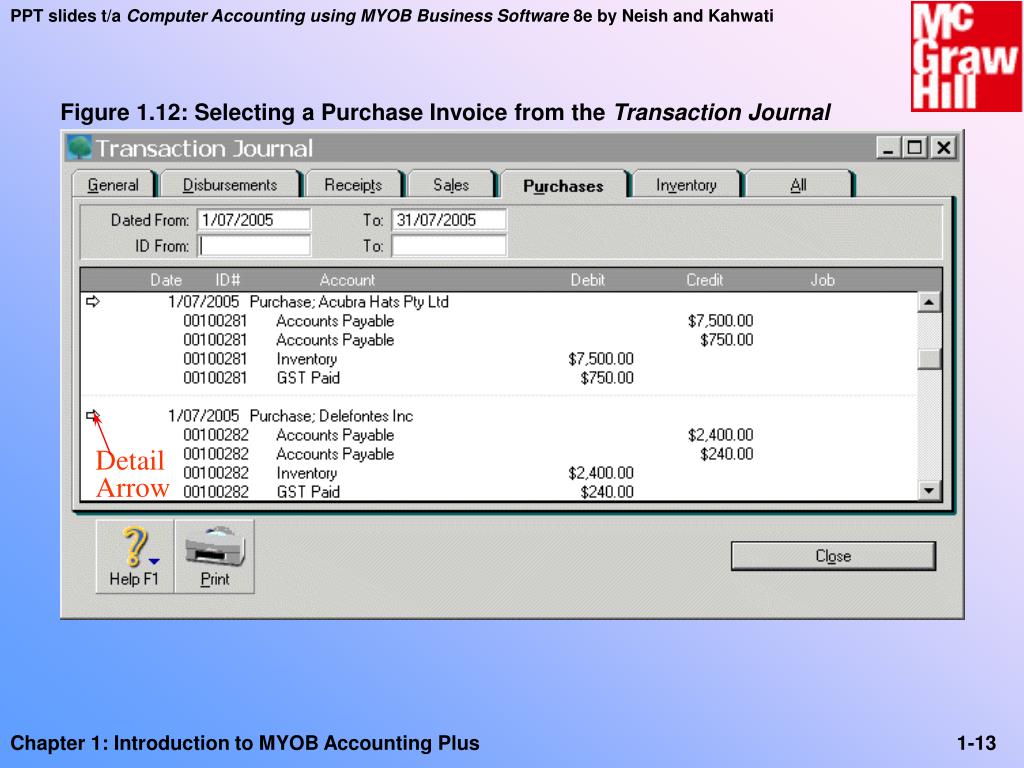The width and height of the screenshot is (1024, 768).
Task: Click the Date column header
Action: tap(166, 280)
